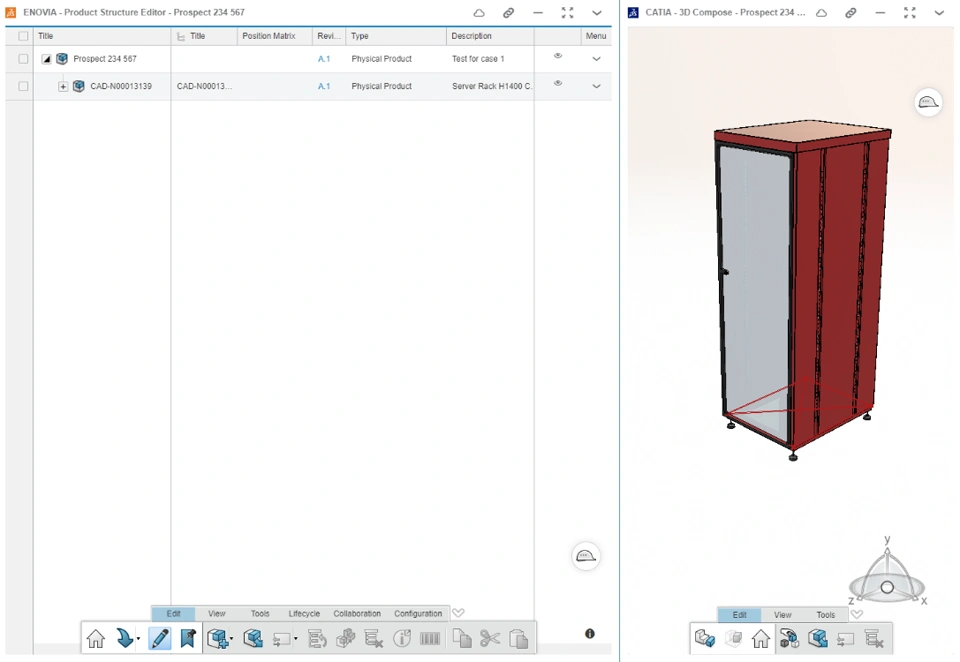Select the View tab in ENOVIA action bar

click(217, 614)
